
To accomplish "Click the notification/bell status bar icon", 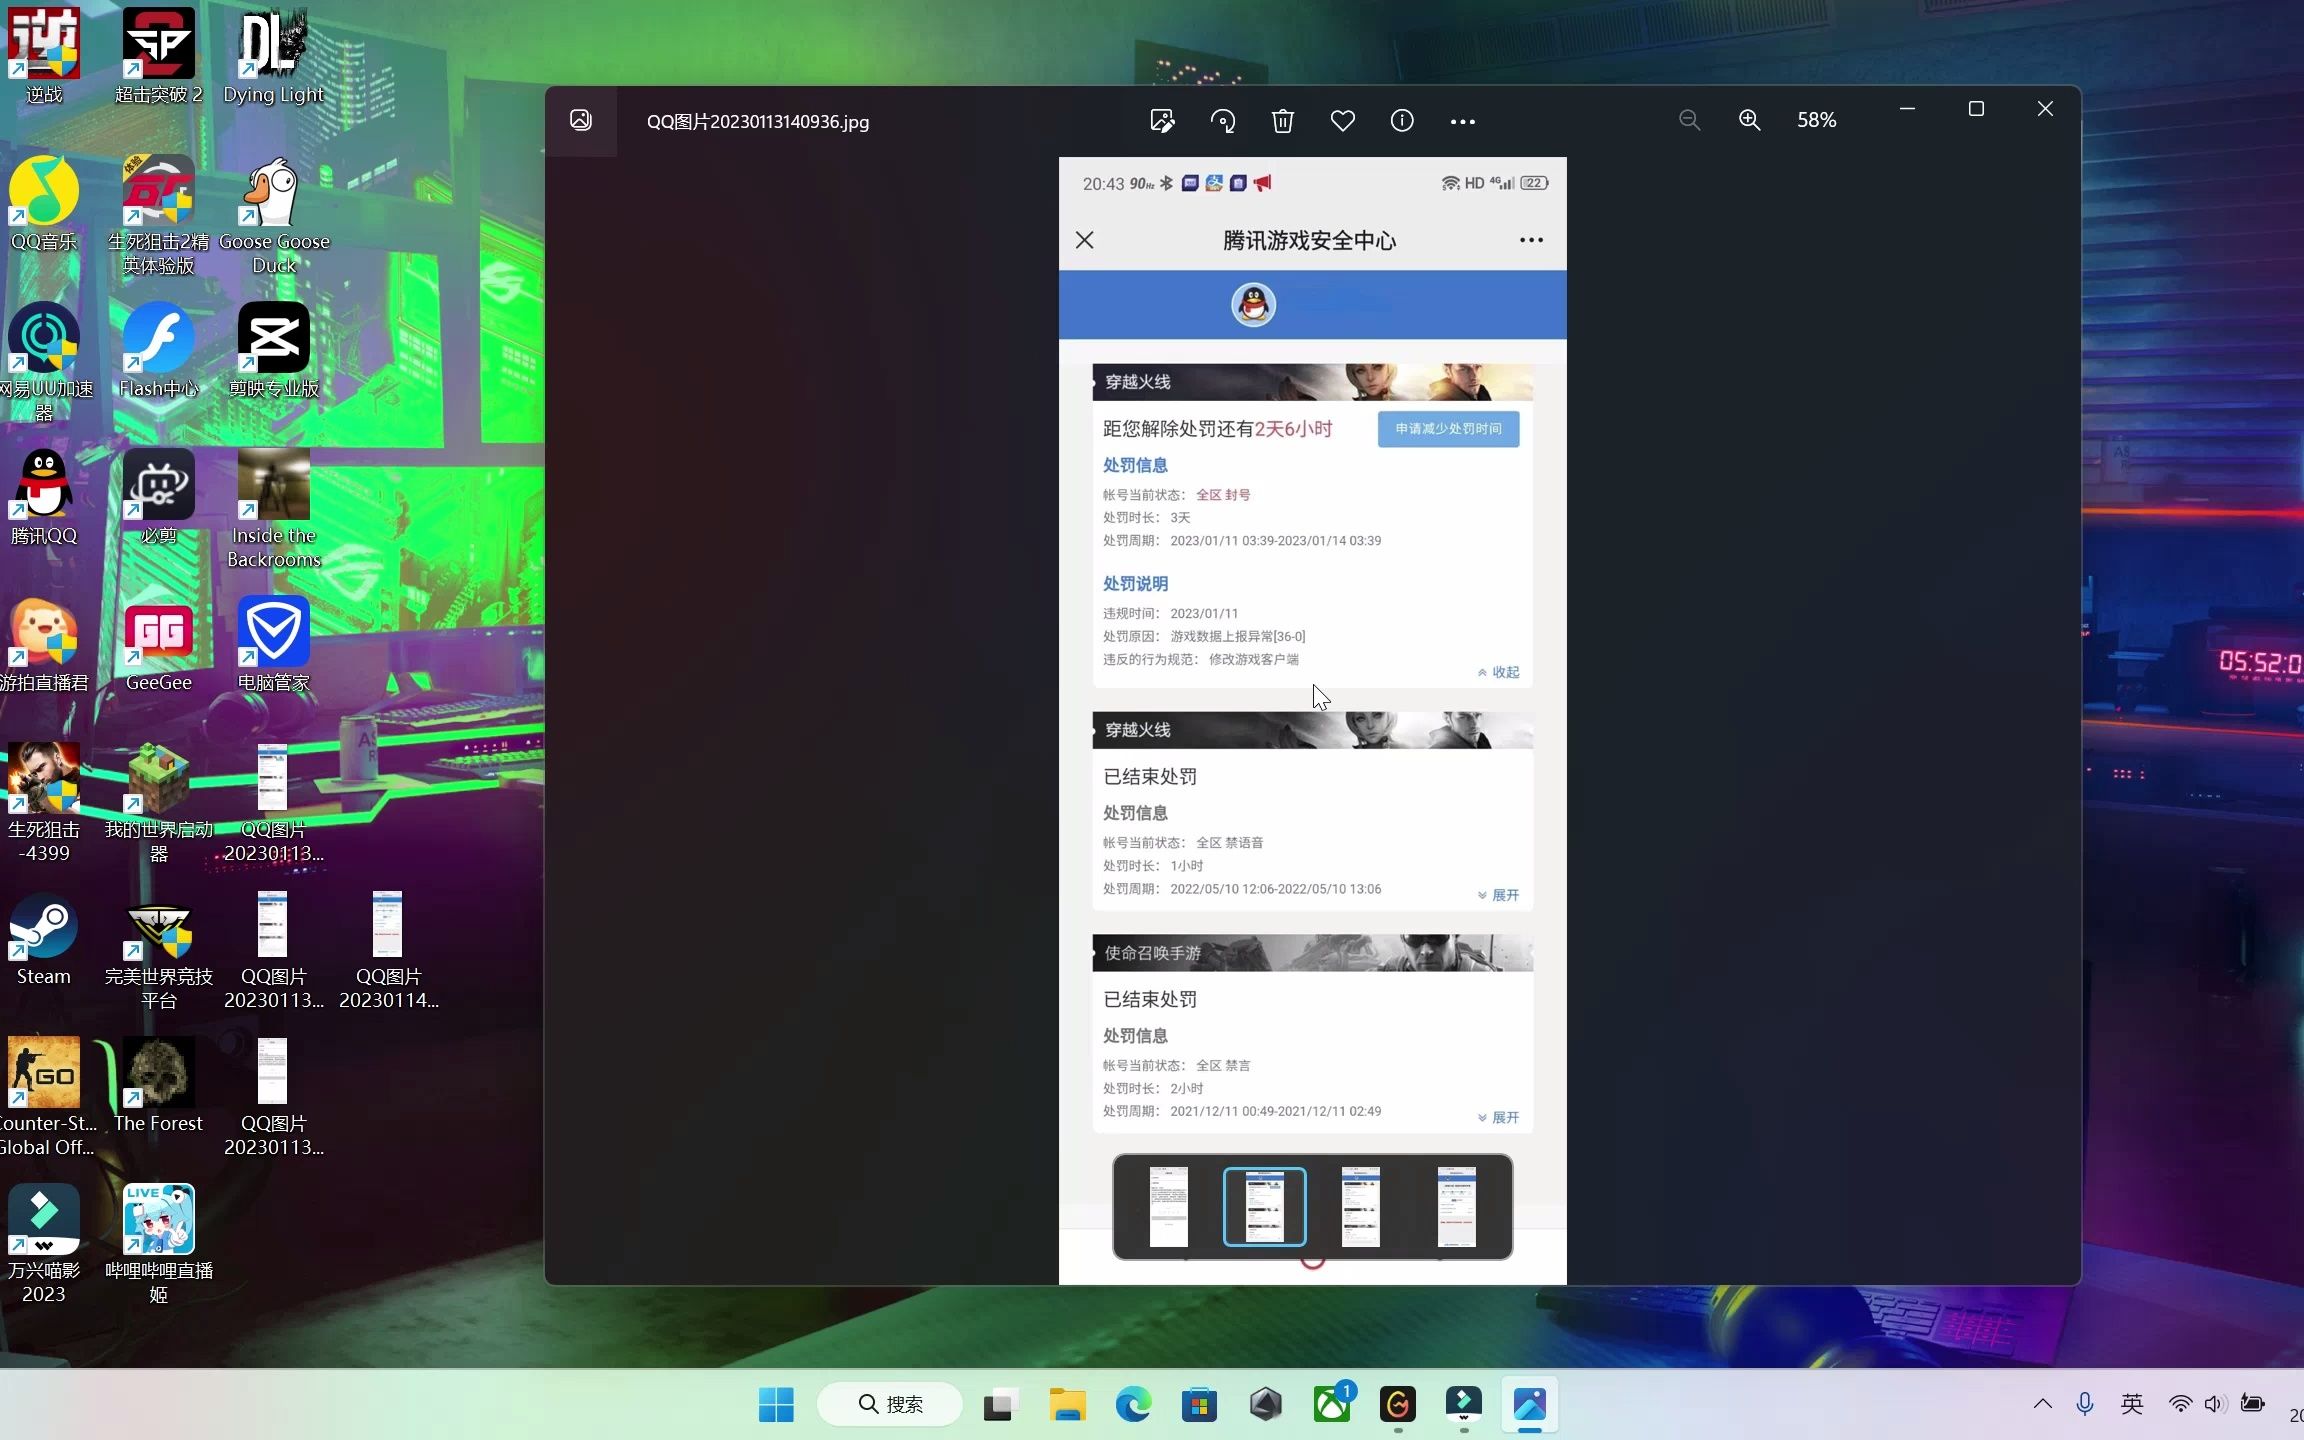I will pyautogui.click(x=1264, y=182).
